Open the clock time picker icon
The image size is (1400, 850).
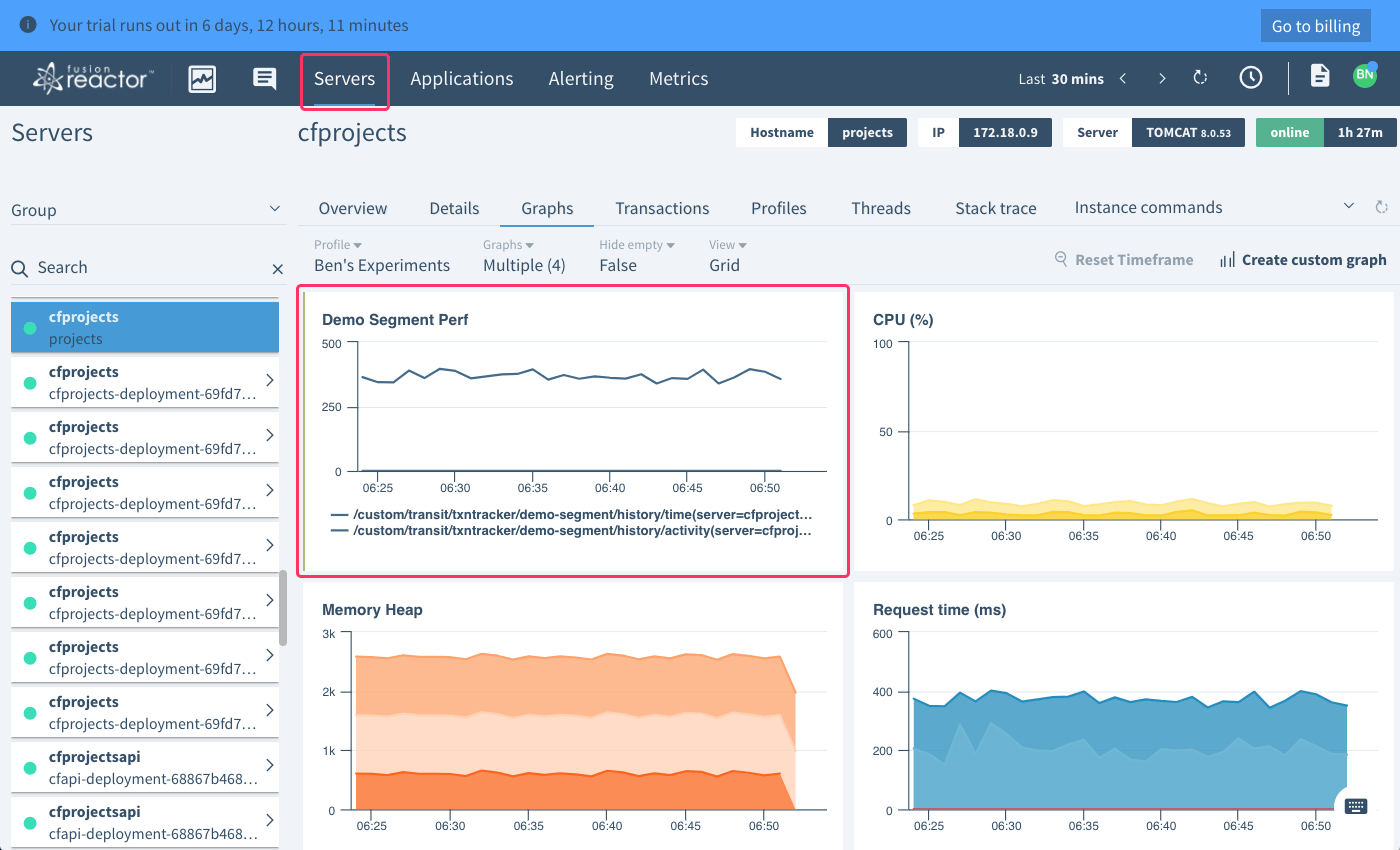tap(1250, 78)
